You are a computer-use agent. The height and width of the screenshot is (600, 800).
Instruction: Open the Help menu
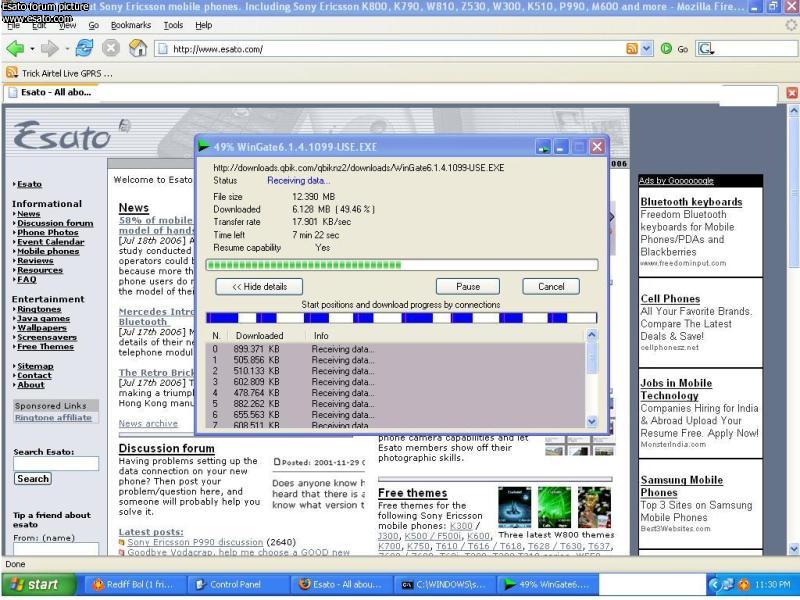click(x=204, y=25)
